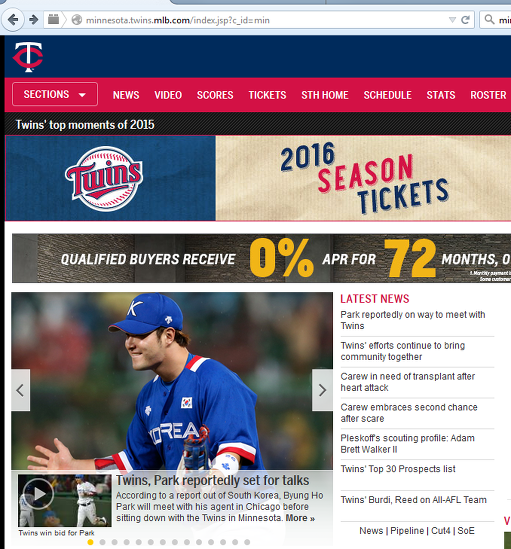Click the Cut4 footer link
Image resolution: width=511 pixels, height=549 pixels.
tap(441, 531)
